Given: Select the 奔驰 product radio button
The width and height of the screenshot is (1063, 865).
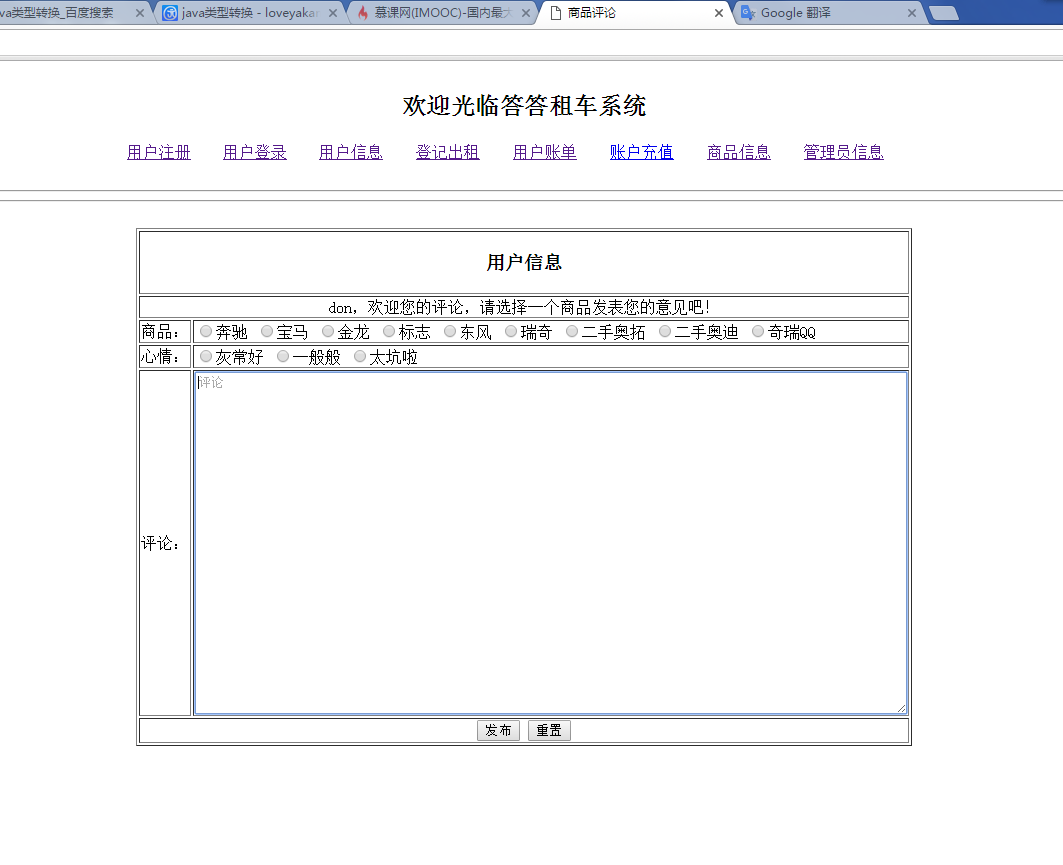Looking at the screenshot, I should click(x=206, y=331).
